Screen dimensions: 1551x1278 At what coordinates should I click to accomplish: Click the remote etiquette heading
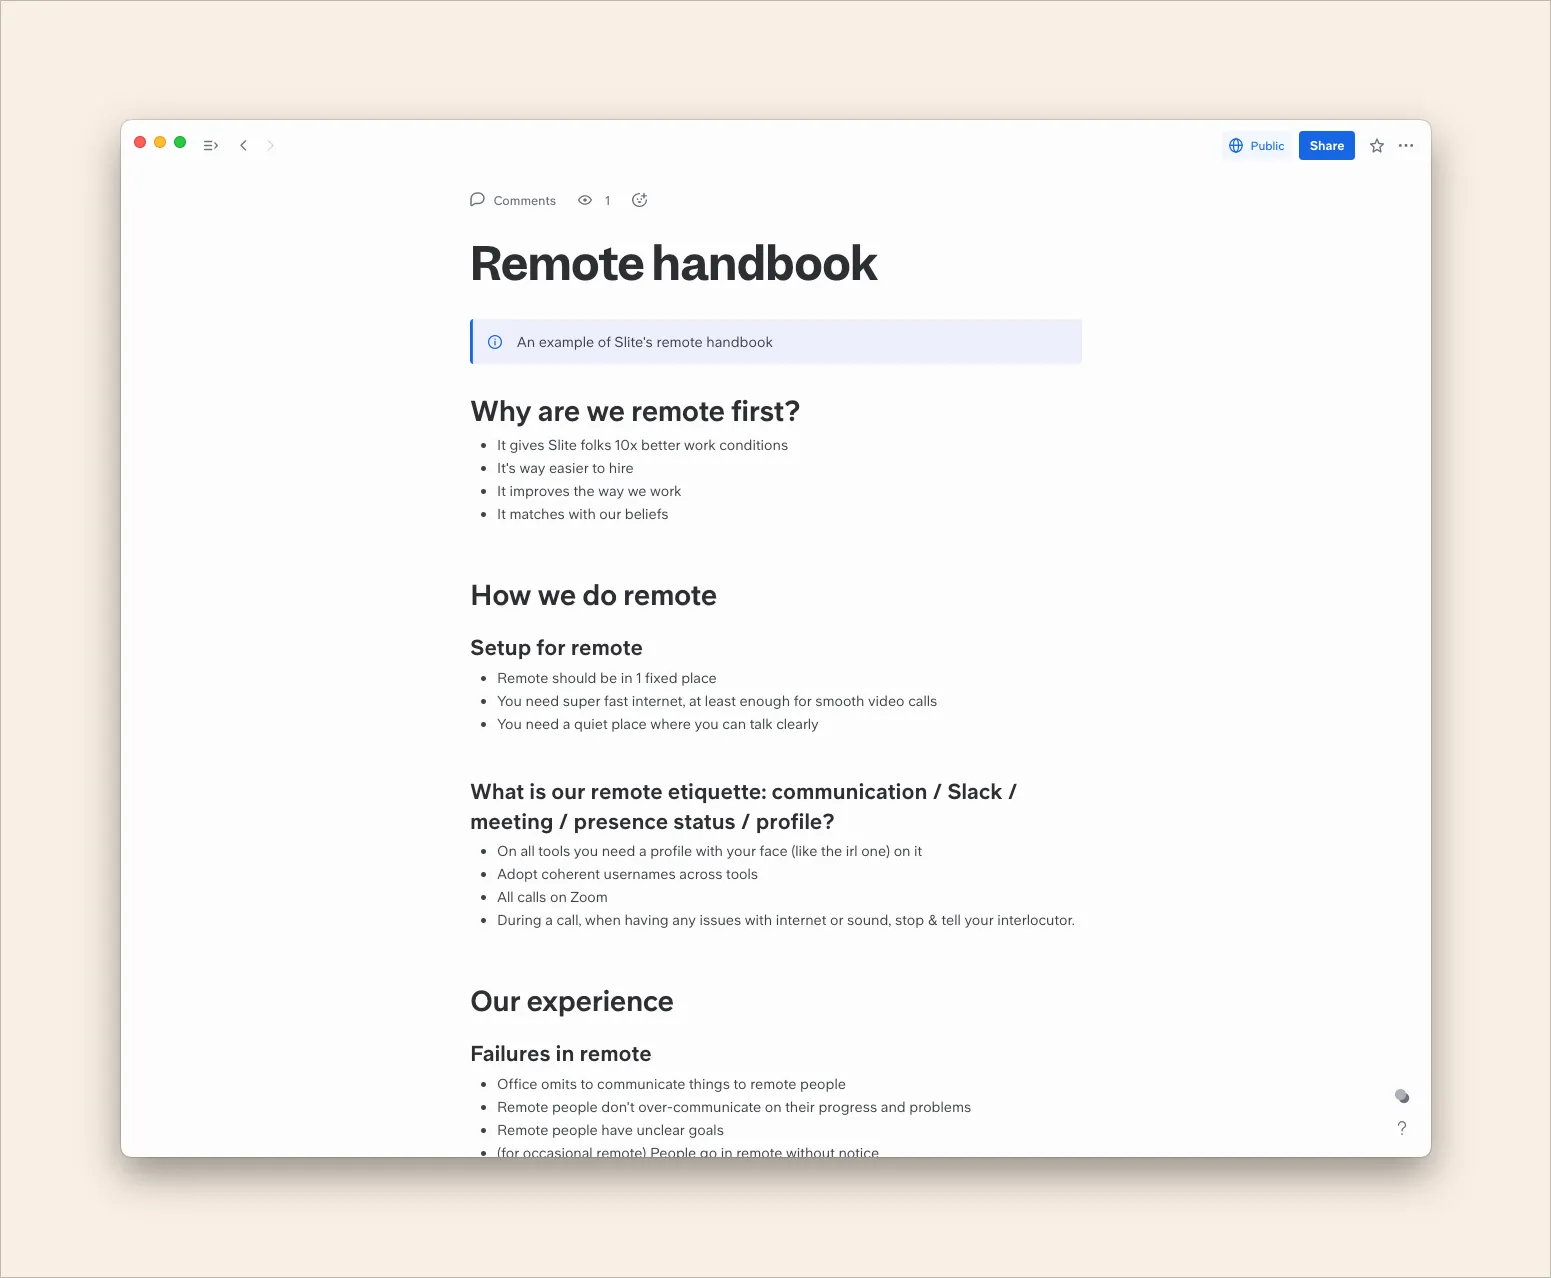tap(743, 807)
